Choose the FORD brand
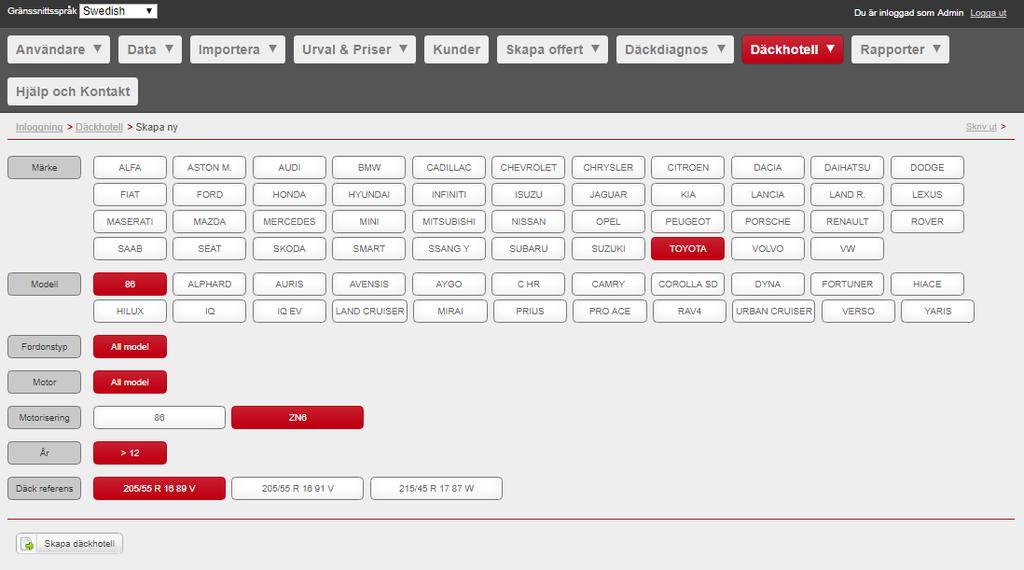This screenshot has width=1024, height=570. [x=210, y=195]
